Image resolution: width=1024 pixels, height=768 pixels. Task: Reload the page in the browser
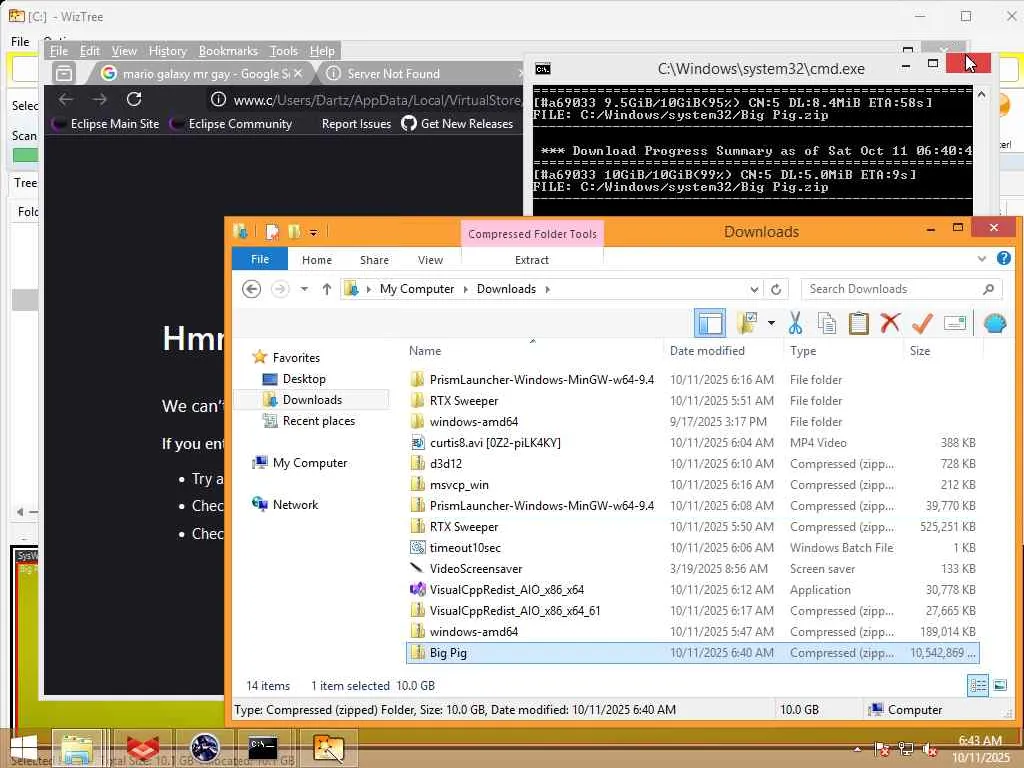(x=134, y=99)
